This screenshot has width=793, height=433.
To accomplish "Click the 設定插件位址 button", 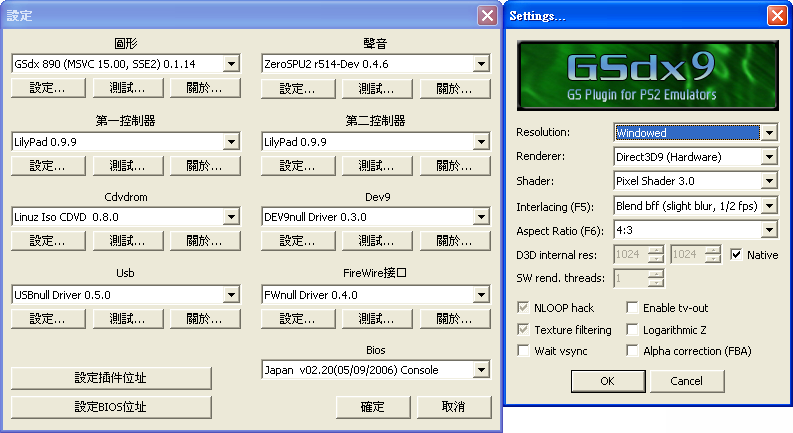I will point(111,378).
